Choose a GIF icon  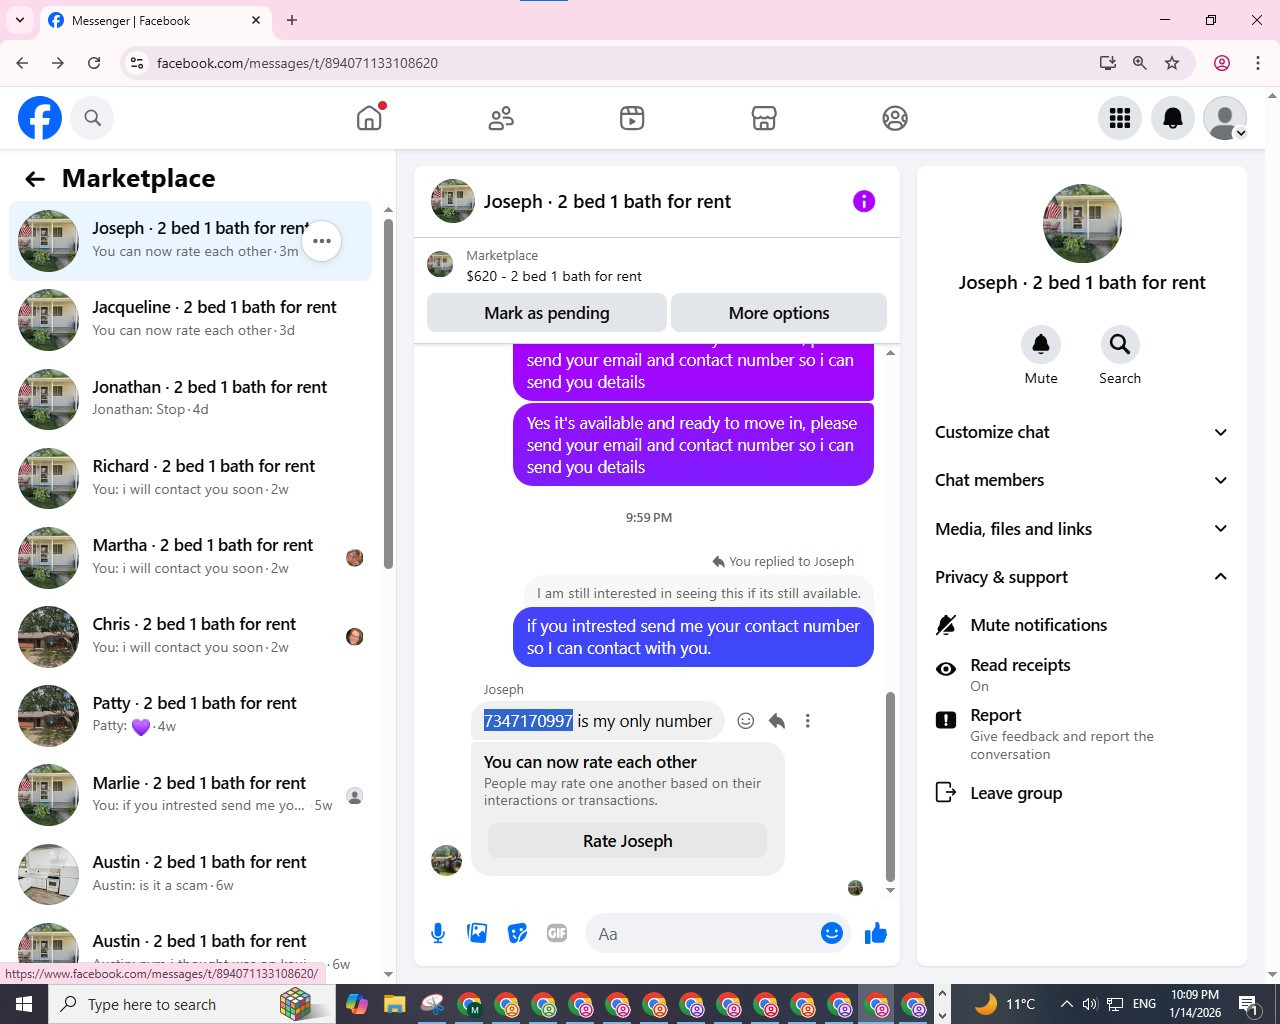pyautogui.click(x=557, y=933)
